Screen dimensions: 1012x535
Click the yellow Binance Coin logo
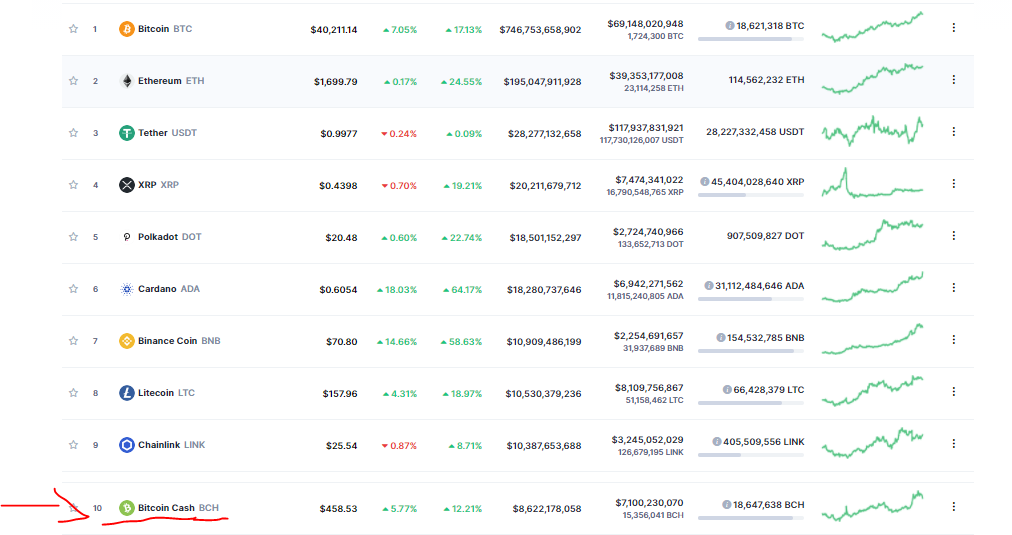(126, 341)
